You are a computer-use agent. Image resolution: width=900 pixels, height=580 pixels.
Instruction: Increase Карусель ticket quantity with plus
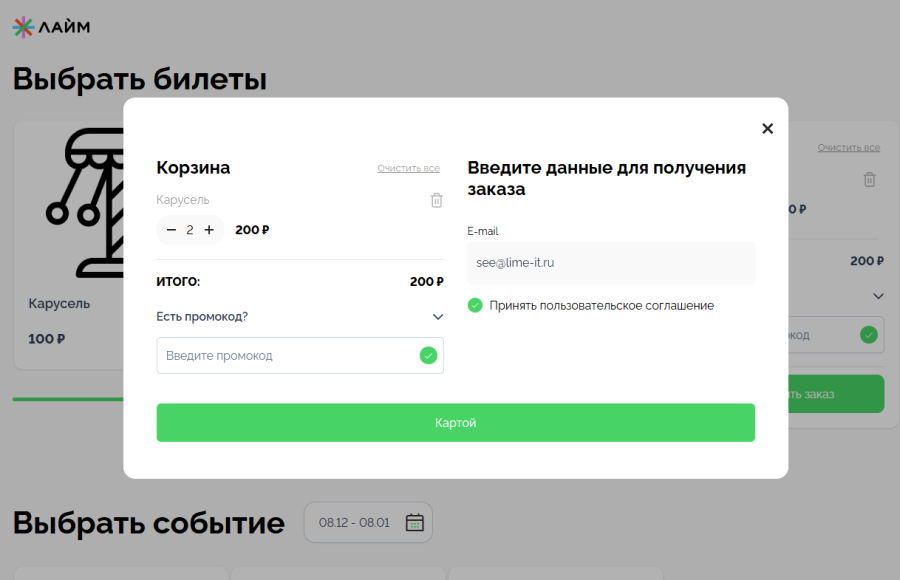(209, 230)
